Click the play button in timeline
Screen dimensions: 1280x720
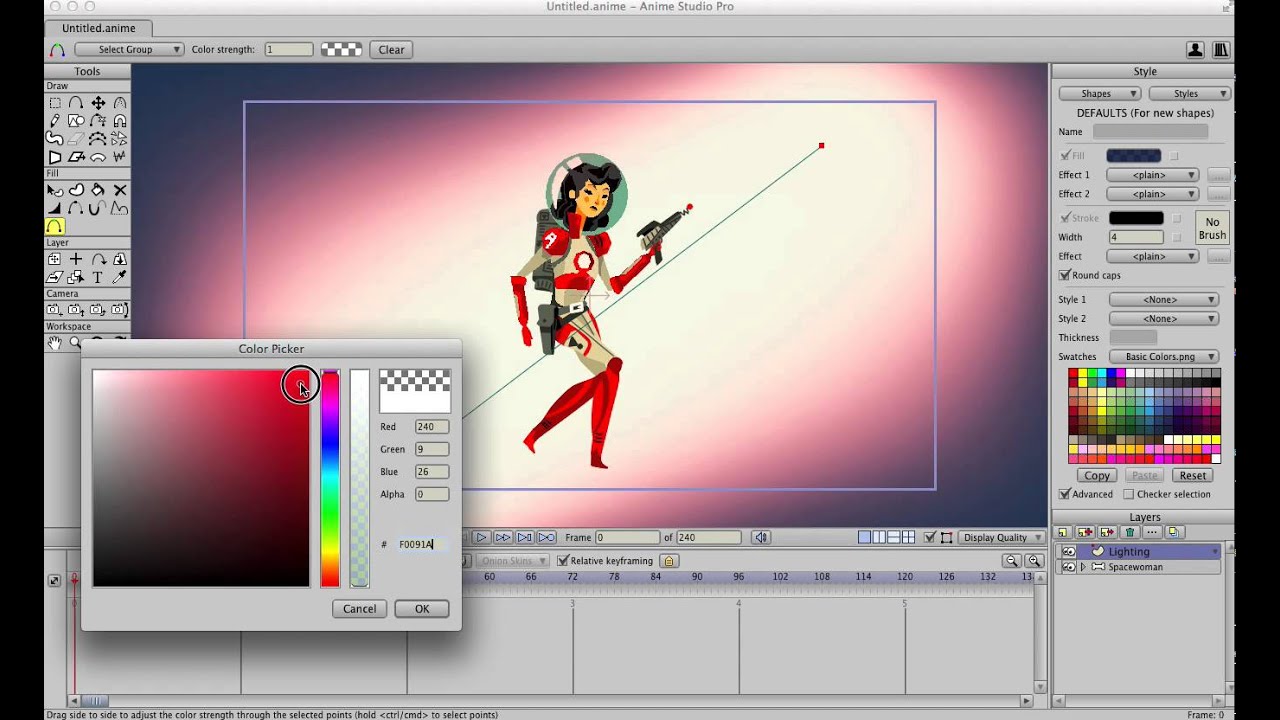[481, 537]
